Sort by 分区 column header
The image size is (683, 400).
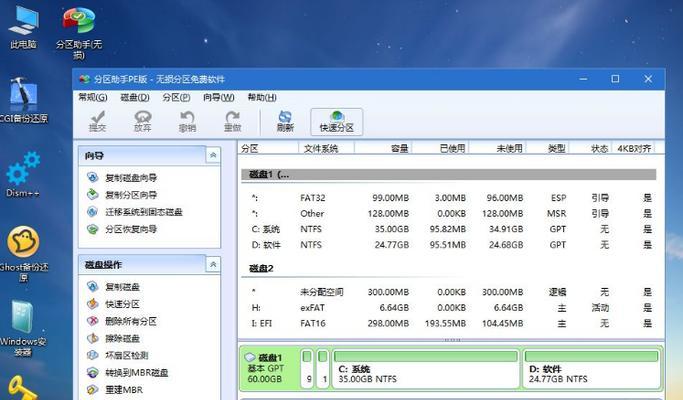click(x=268, y=148)
